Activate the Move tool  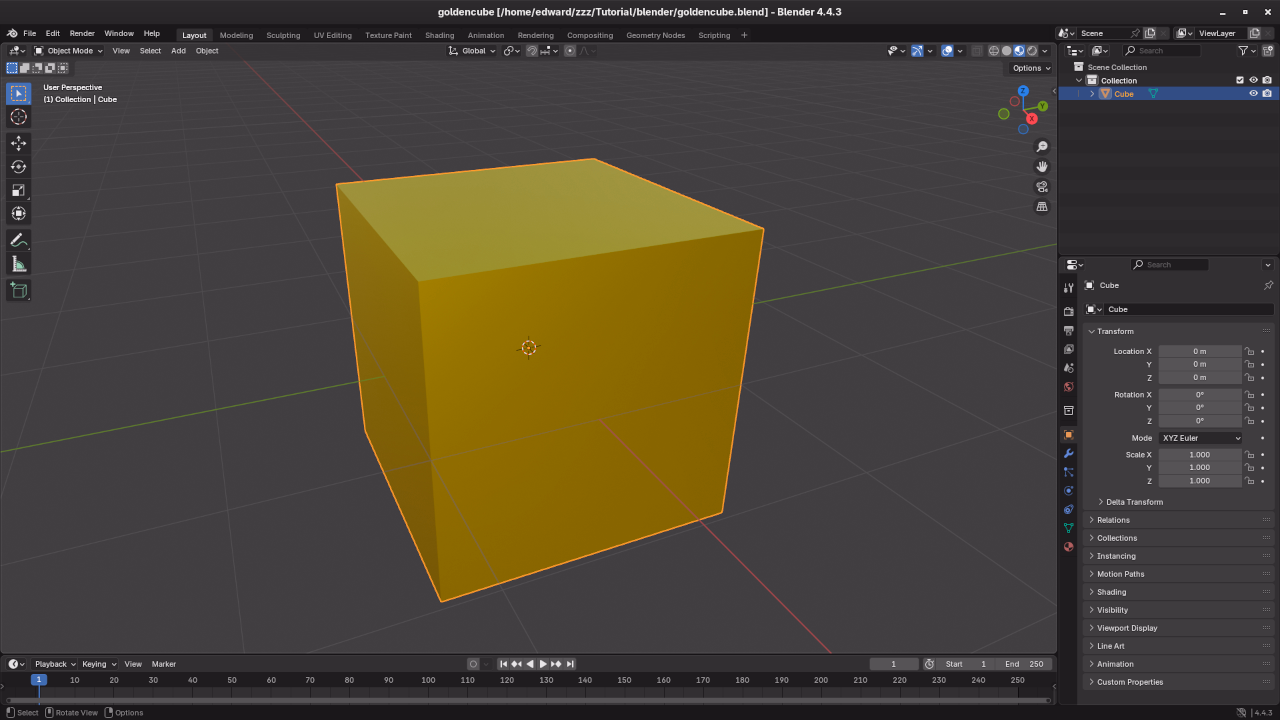18,143
